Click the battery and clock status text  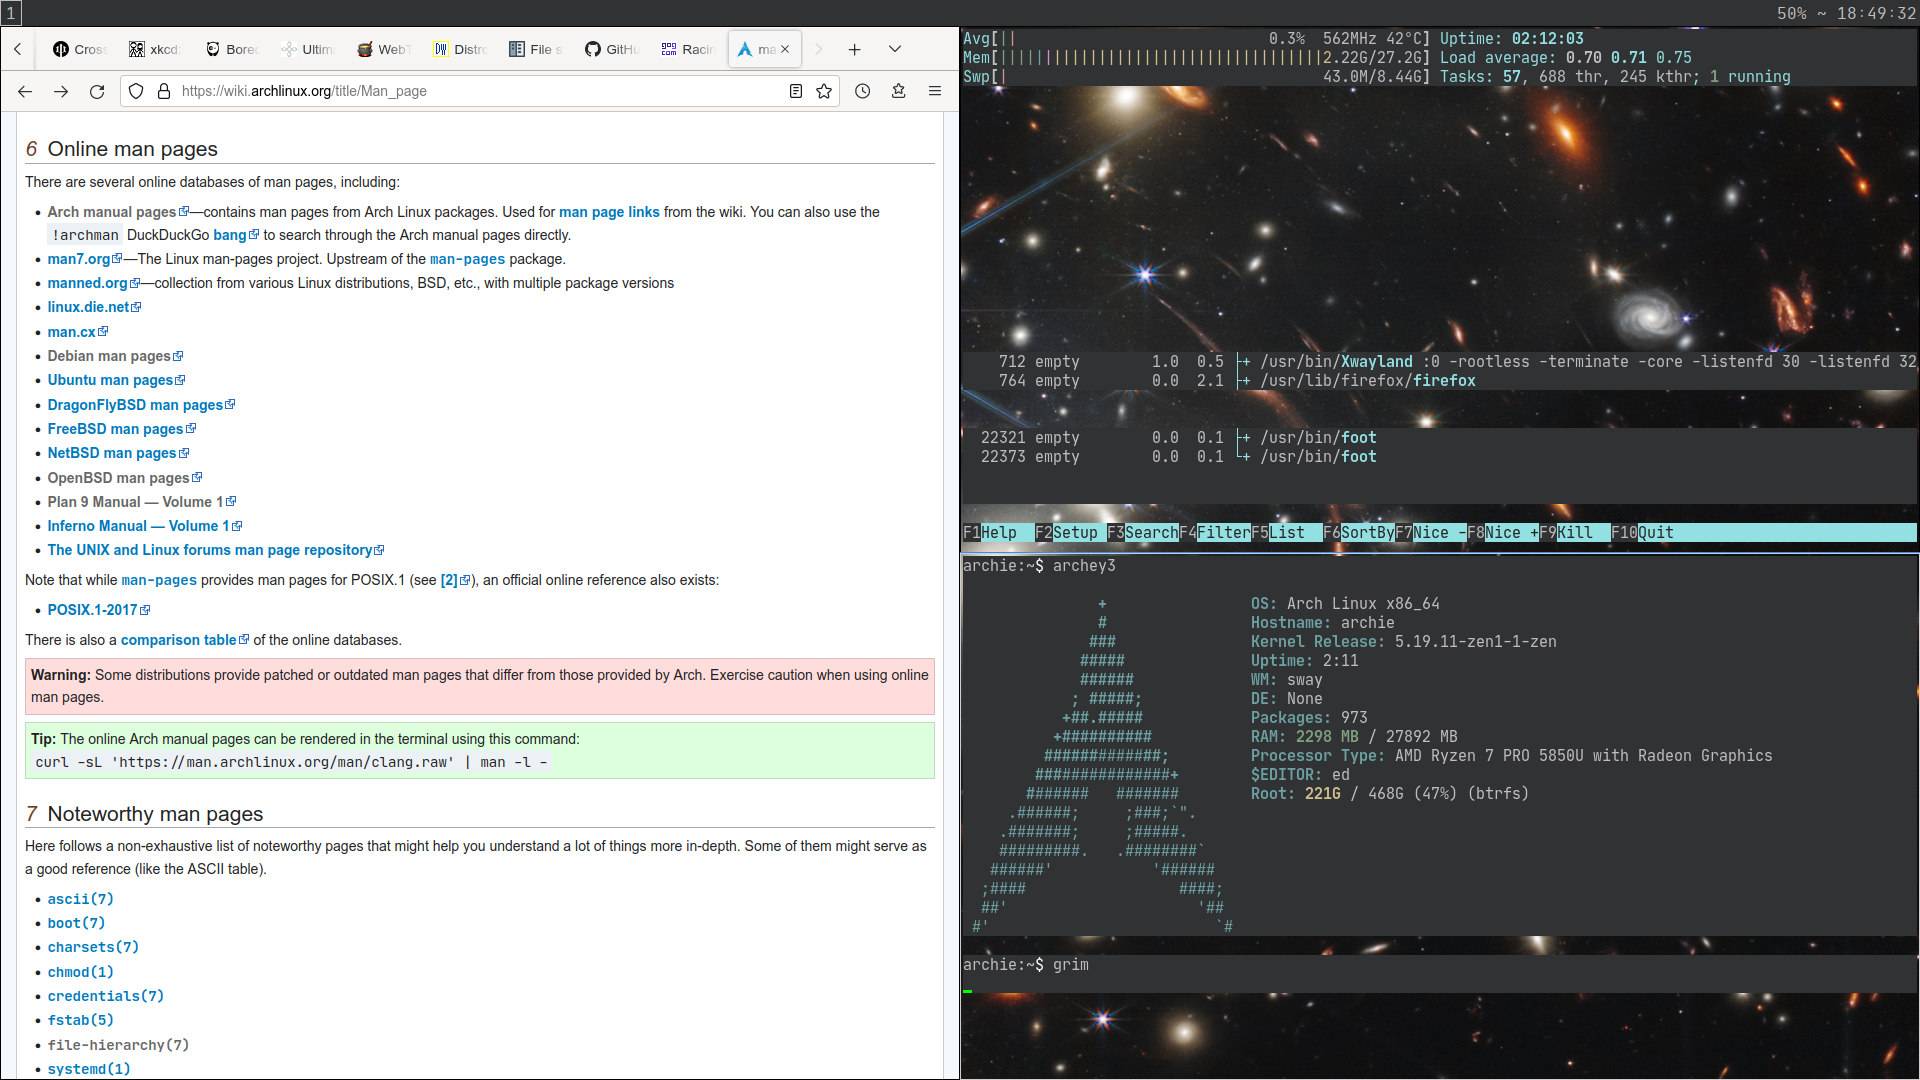pos(1846,13)
